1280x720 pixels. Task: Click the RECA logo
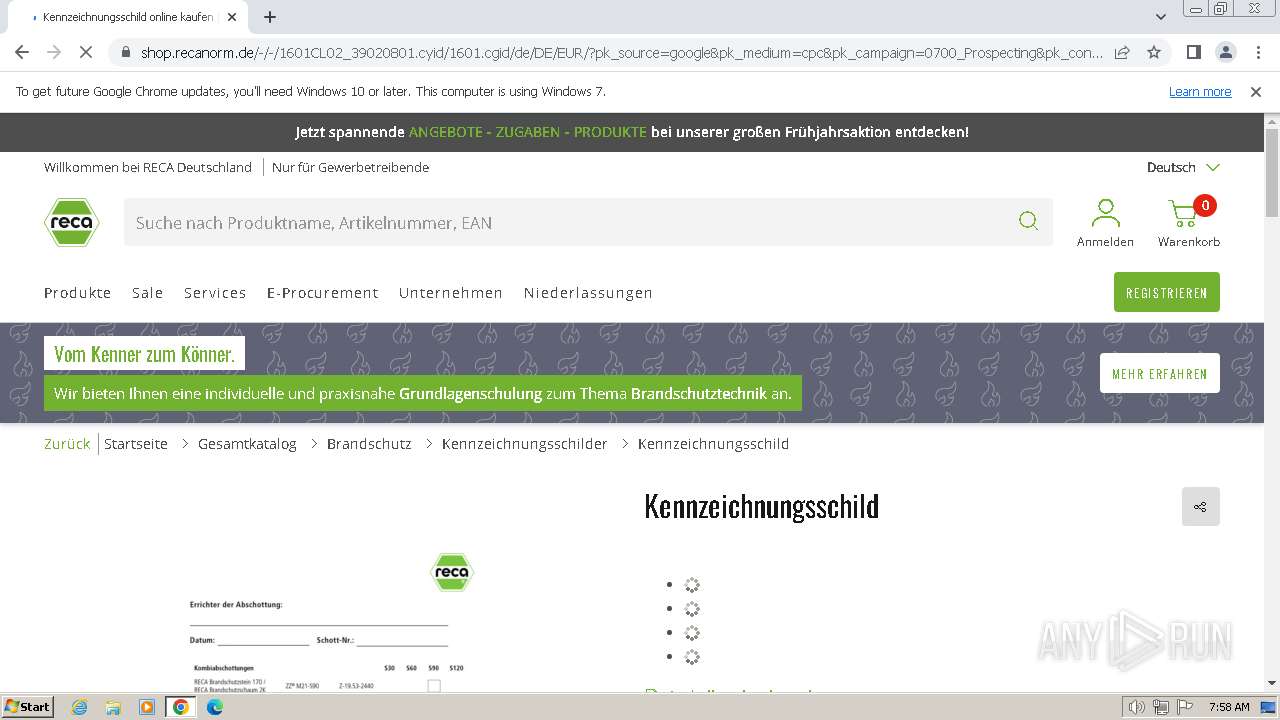tap(72, 222)
